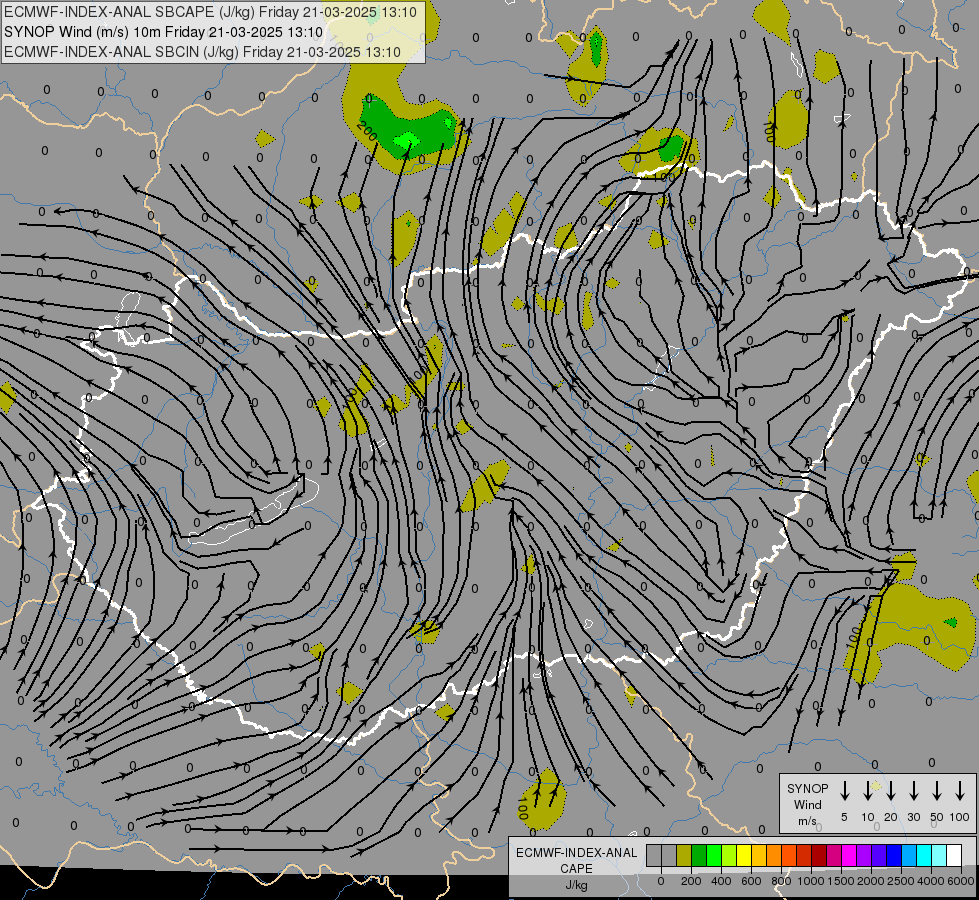The height and width of the screenshot is (900, 979).
Task: Click the 'J/kg' unit label in legend
Action: (x=576, y=885)
